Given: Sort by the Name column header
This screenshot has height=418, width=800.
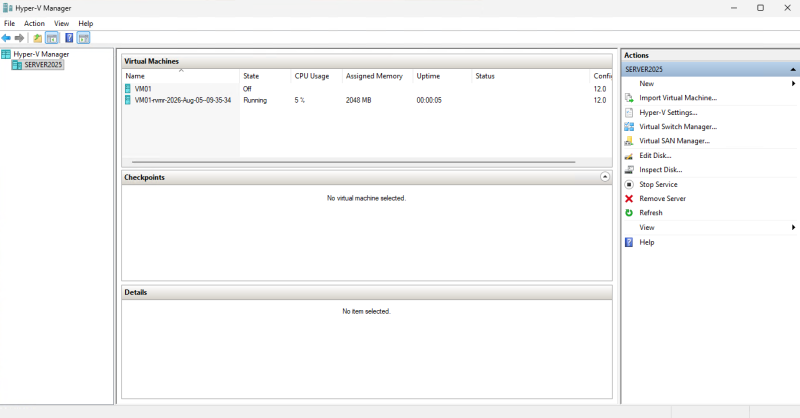Looking at the screenshot, I should (x=181, y=76).
